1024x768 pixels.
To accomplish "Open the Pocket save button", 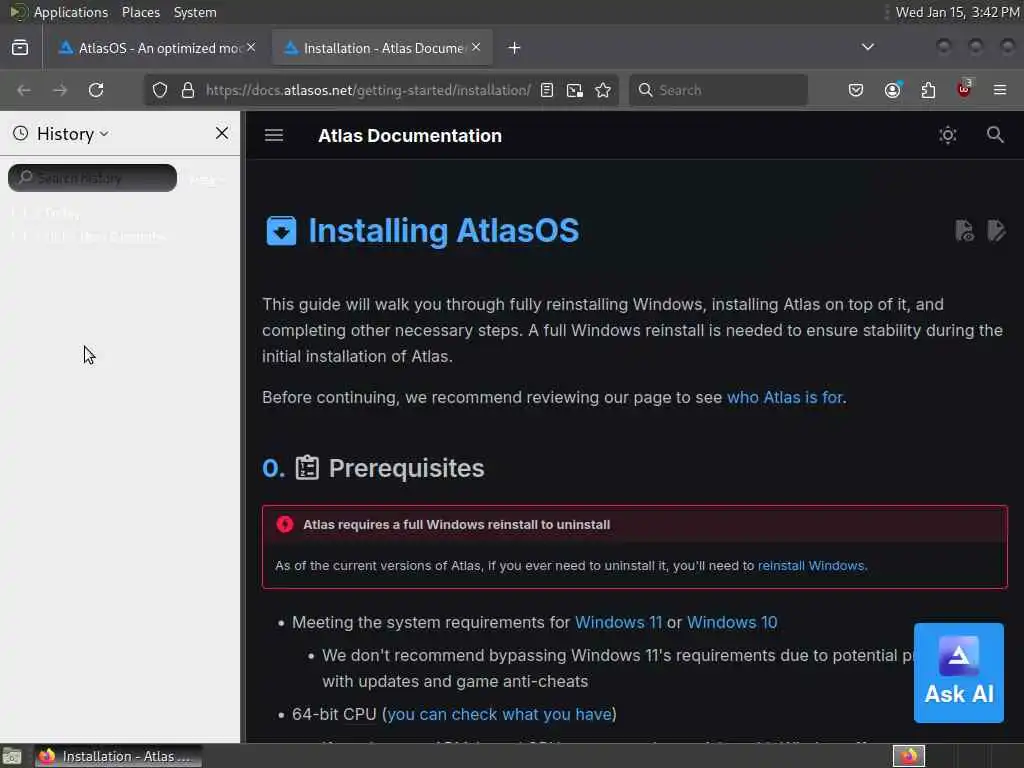I will point(856,90).
